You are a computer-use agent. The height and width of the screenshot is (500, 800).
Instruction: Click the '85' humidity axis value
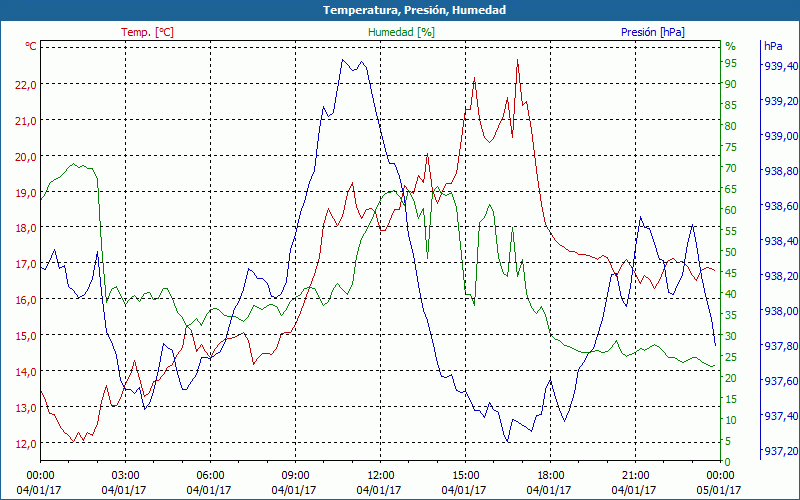tap(731, 105)
